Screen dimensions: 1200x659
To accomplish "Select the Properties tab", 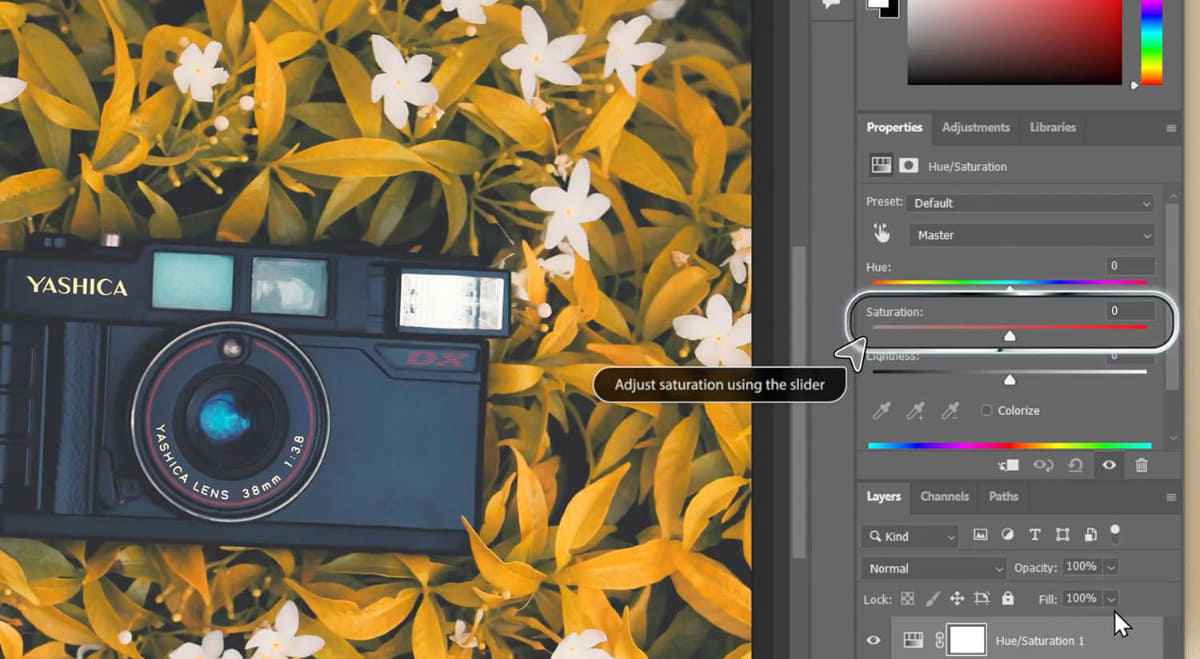I will point(894,127).
